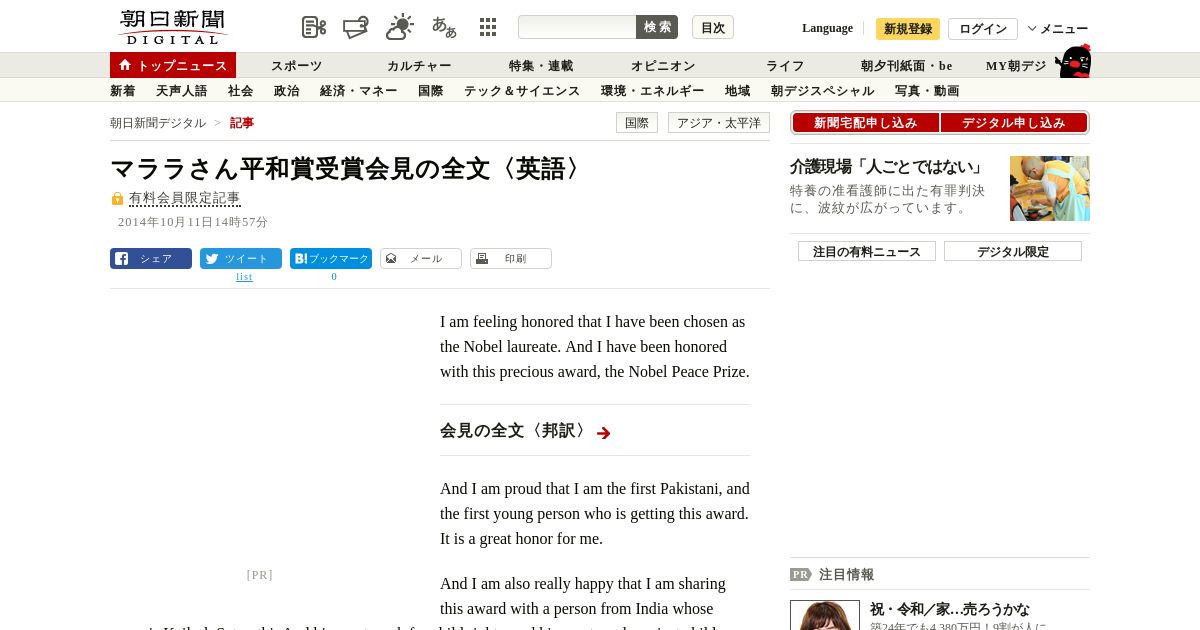Select 経済・マネー in the sub navigation
The height and width of the screenshot is (630, 1200).
tap(359, 91)
